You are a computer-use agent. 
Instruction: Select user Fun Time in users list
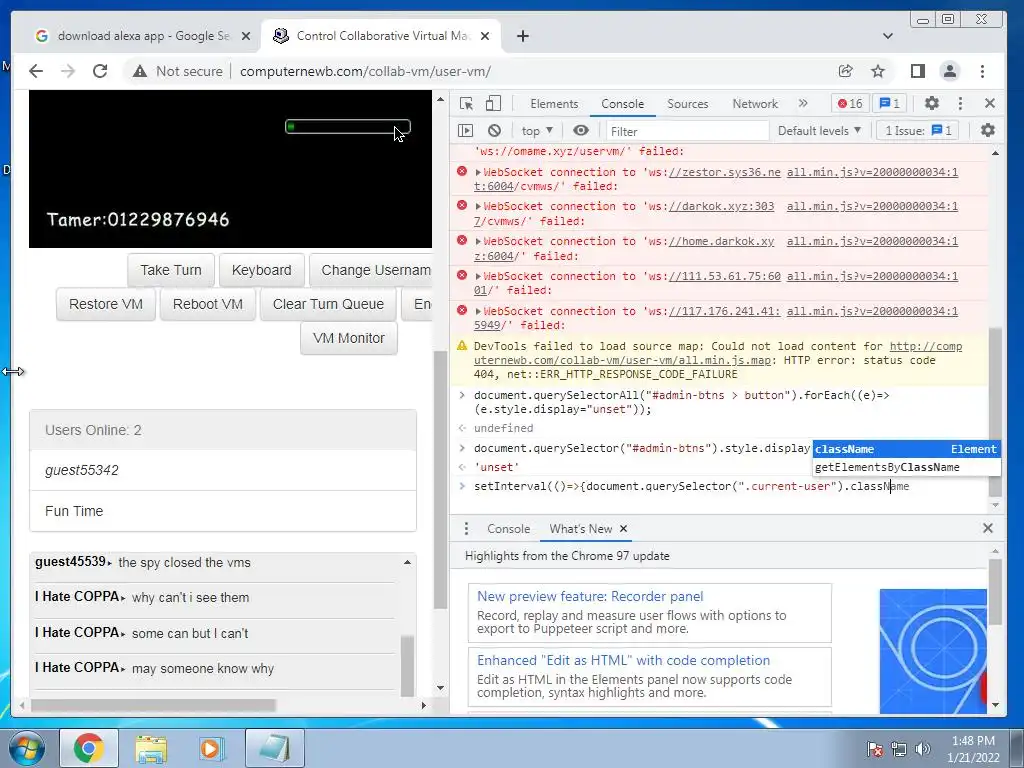[x=223, y=511]
